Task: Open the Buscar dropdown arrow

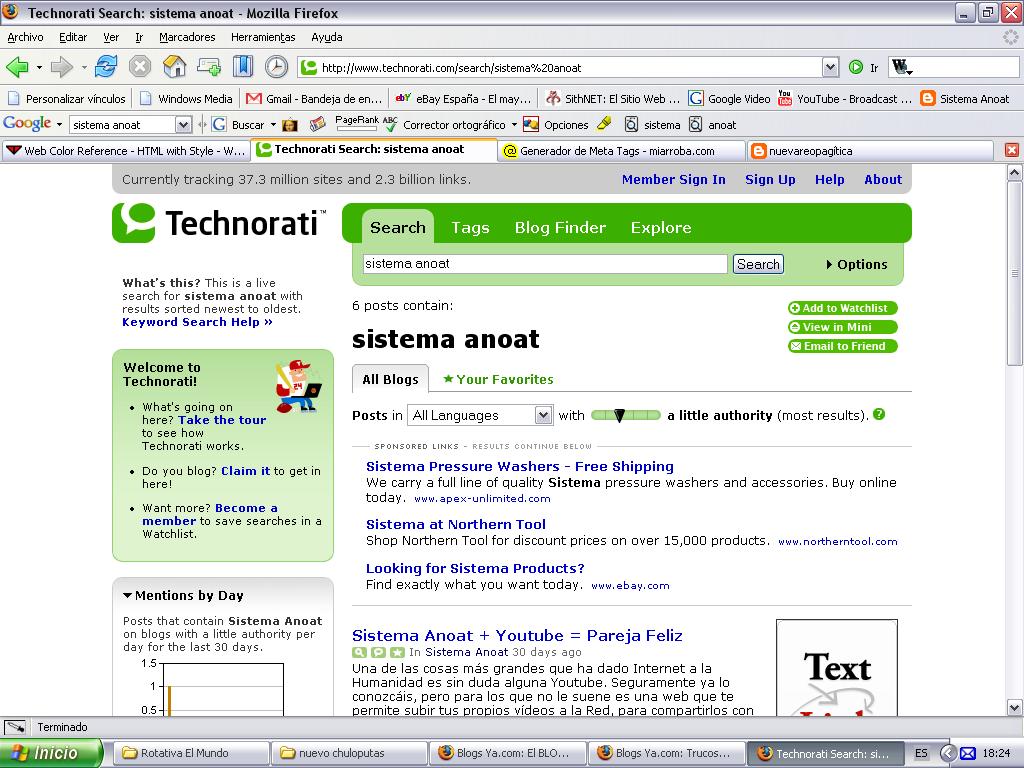Action: [x=273, y=125]
